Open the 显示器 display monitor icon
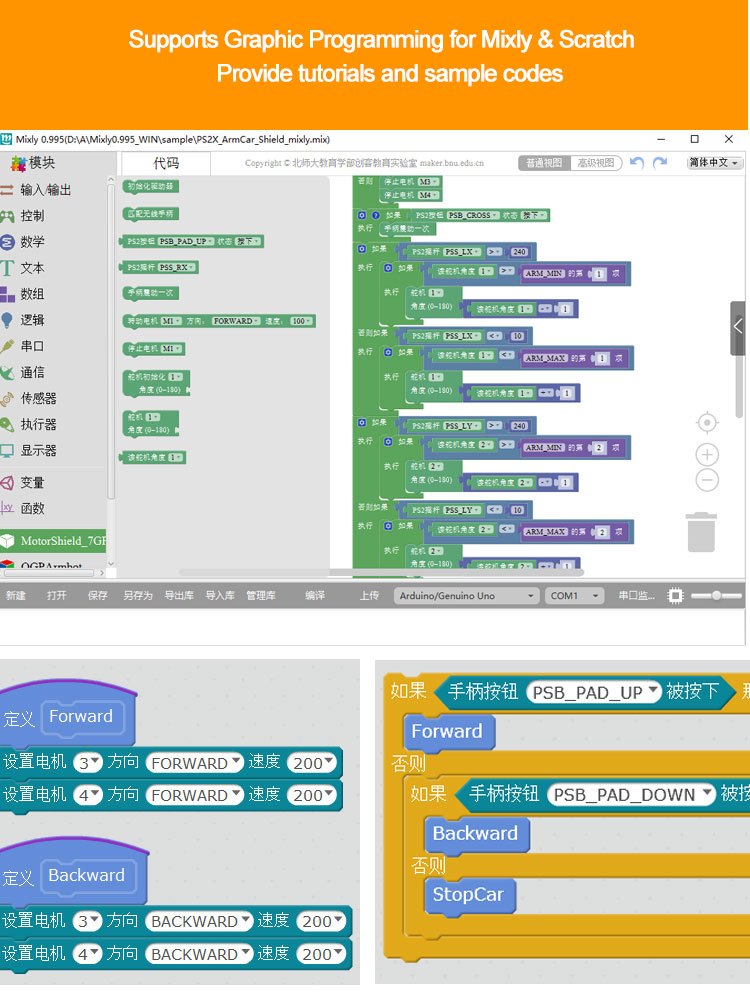Screen dimensions: 750x998 pyautogui.click(x=7, y=451)
